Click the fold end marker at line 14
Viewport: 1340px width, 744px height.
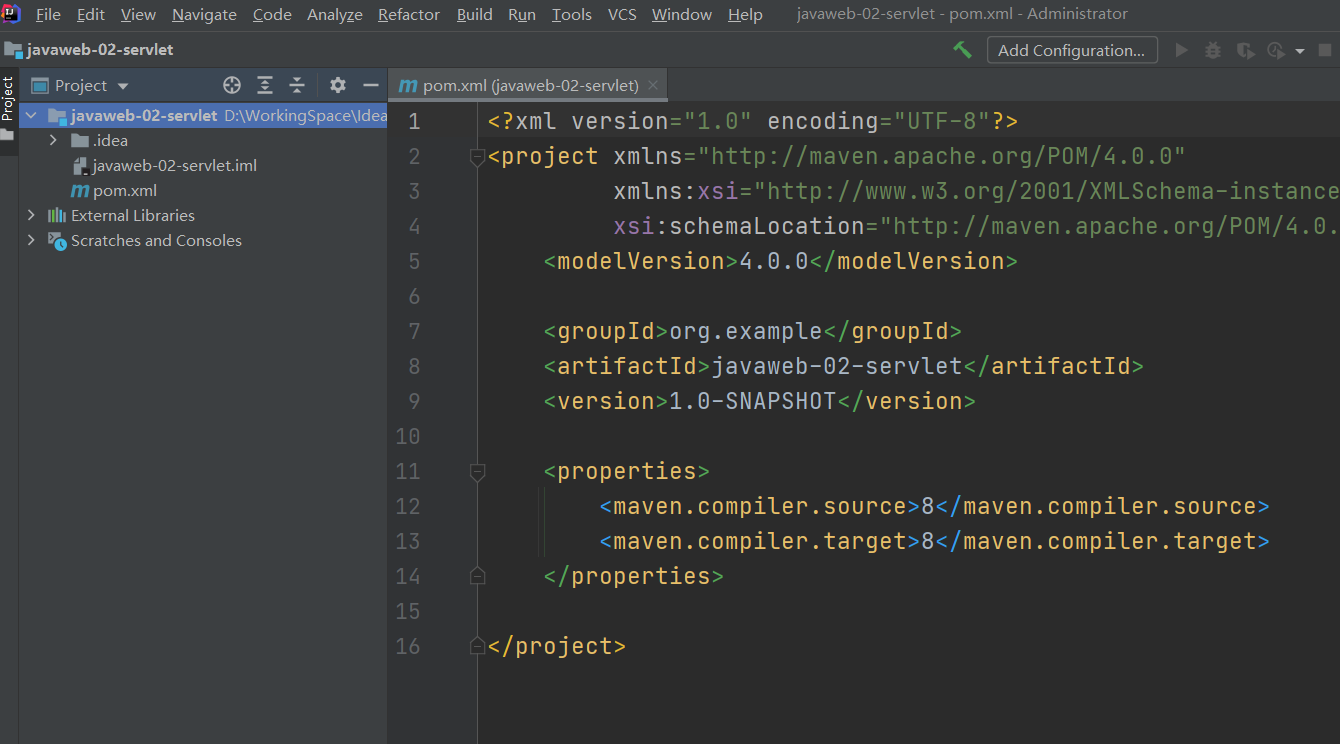point(477,576)
